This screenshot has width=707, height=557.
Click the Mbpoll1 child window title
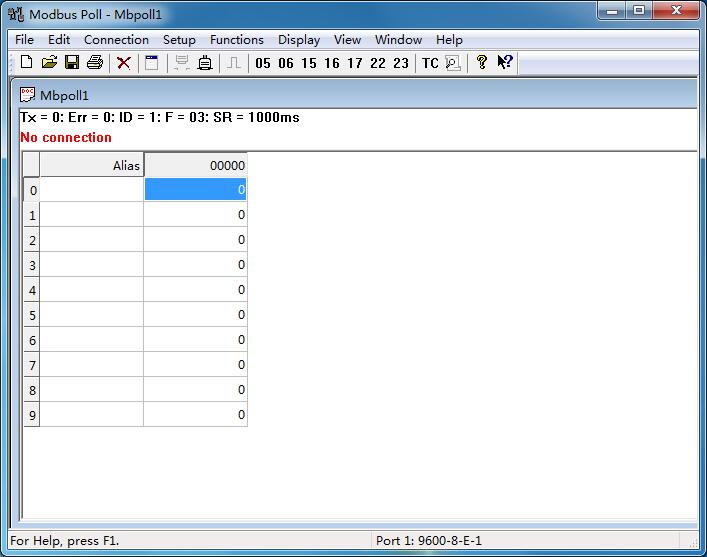click(x=64, y=96)
